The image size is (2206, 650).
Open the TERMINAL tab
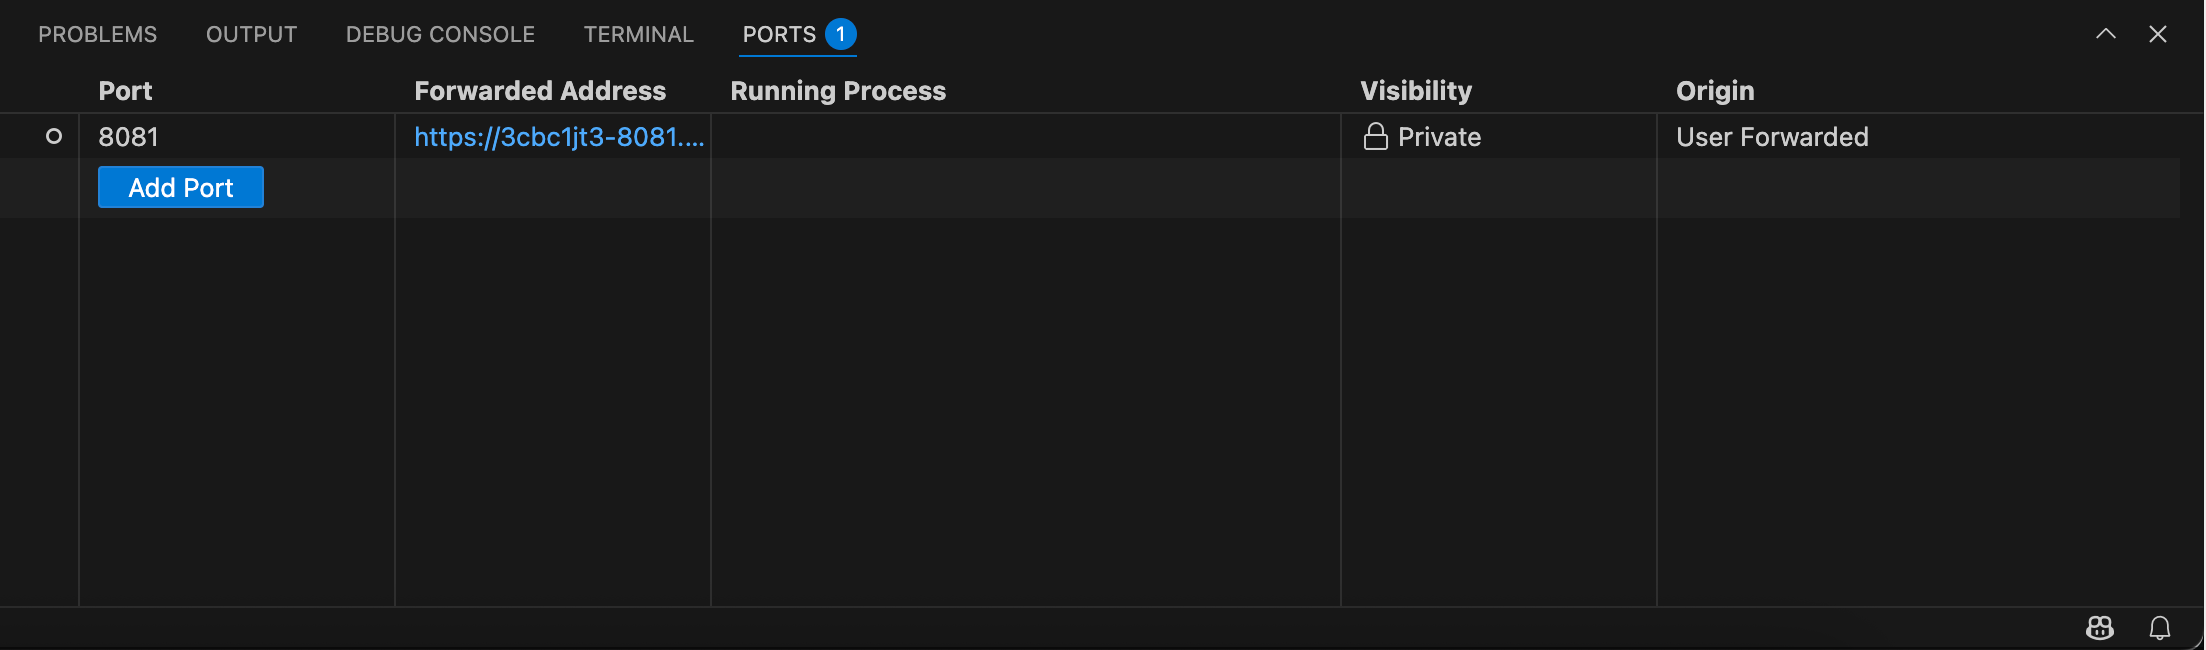pyautogui.click(x=639, y=34)
